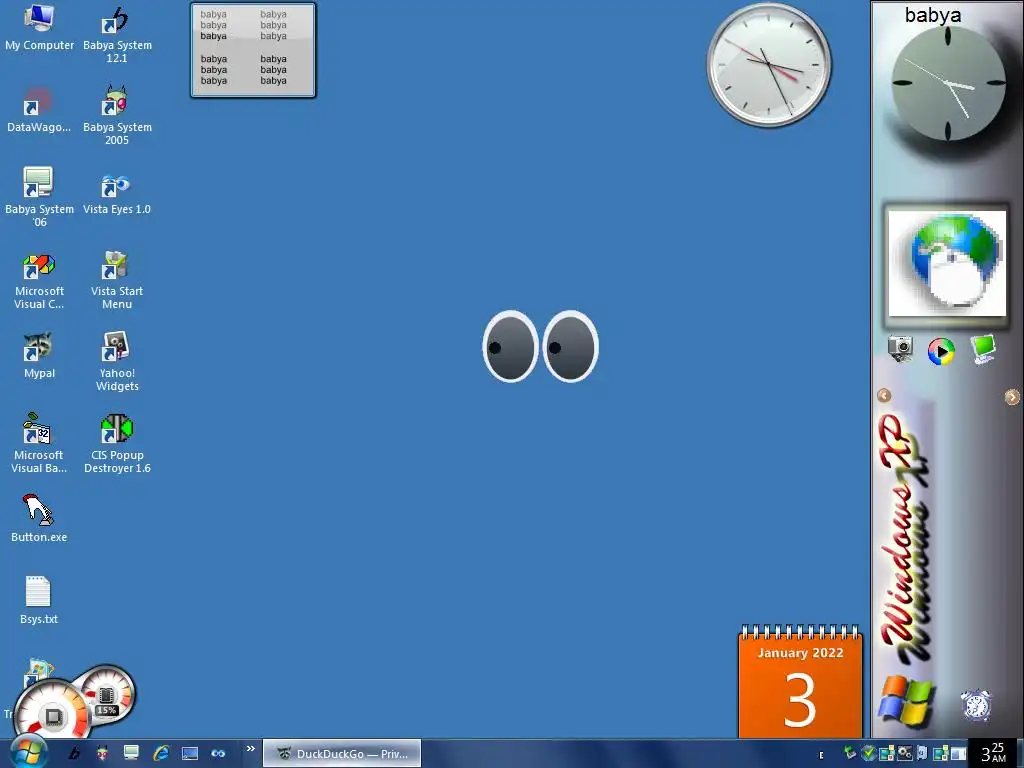Image resolution: width=1024 pixels, height=768 pixels.
Task: Click the blue screen quick launch icon
Action: (x=189, y=754)
